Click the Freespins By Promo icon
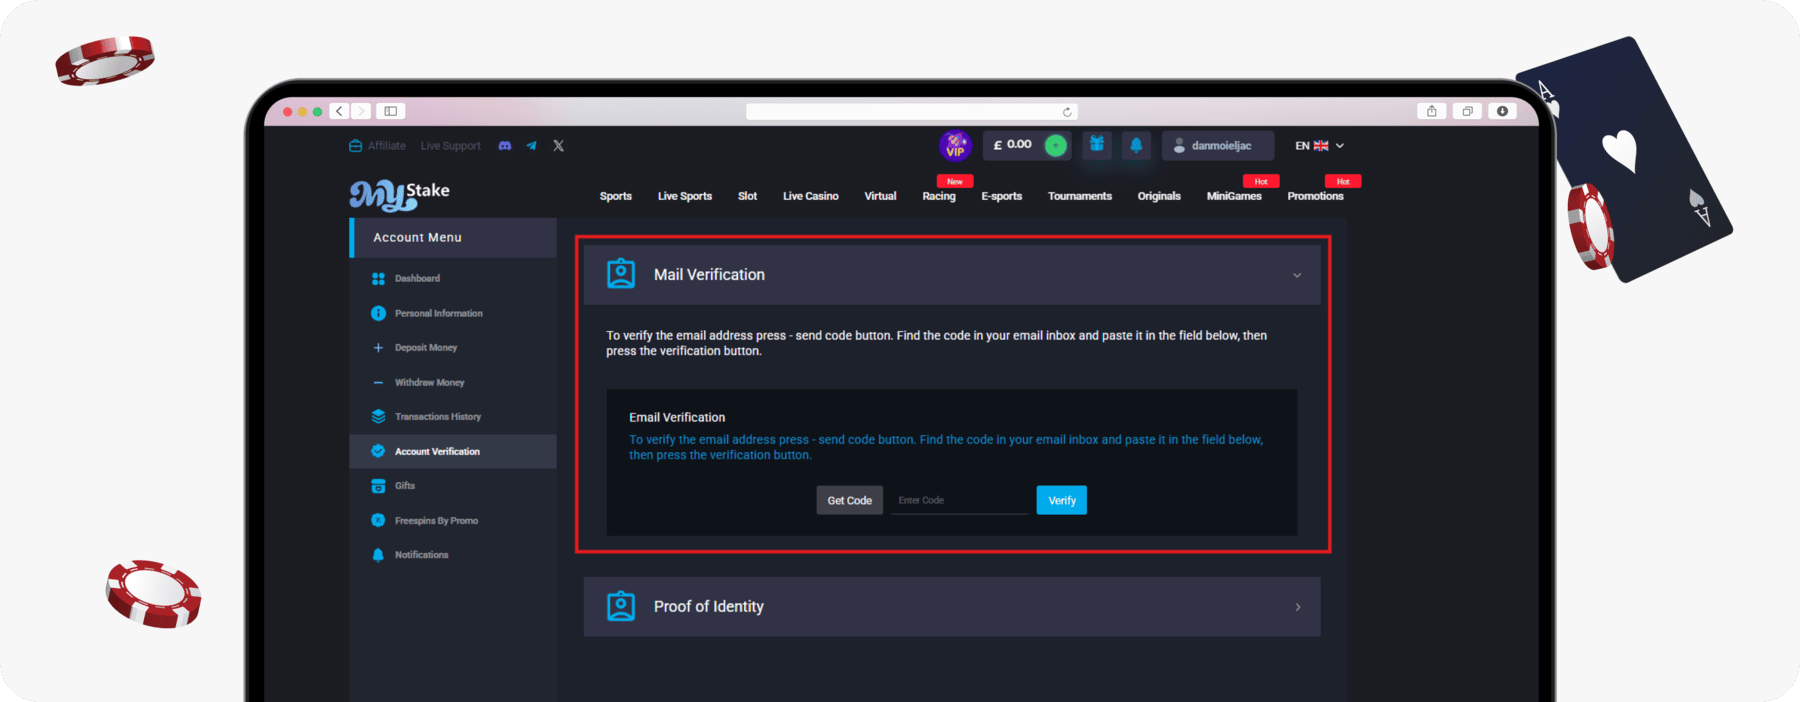 click(378, 520)
